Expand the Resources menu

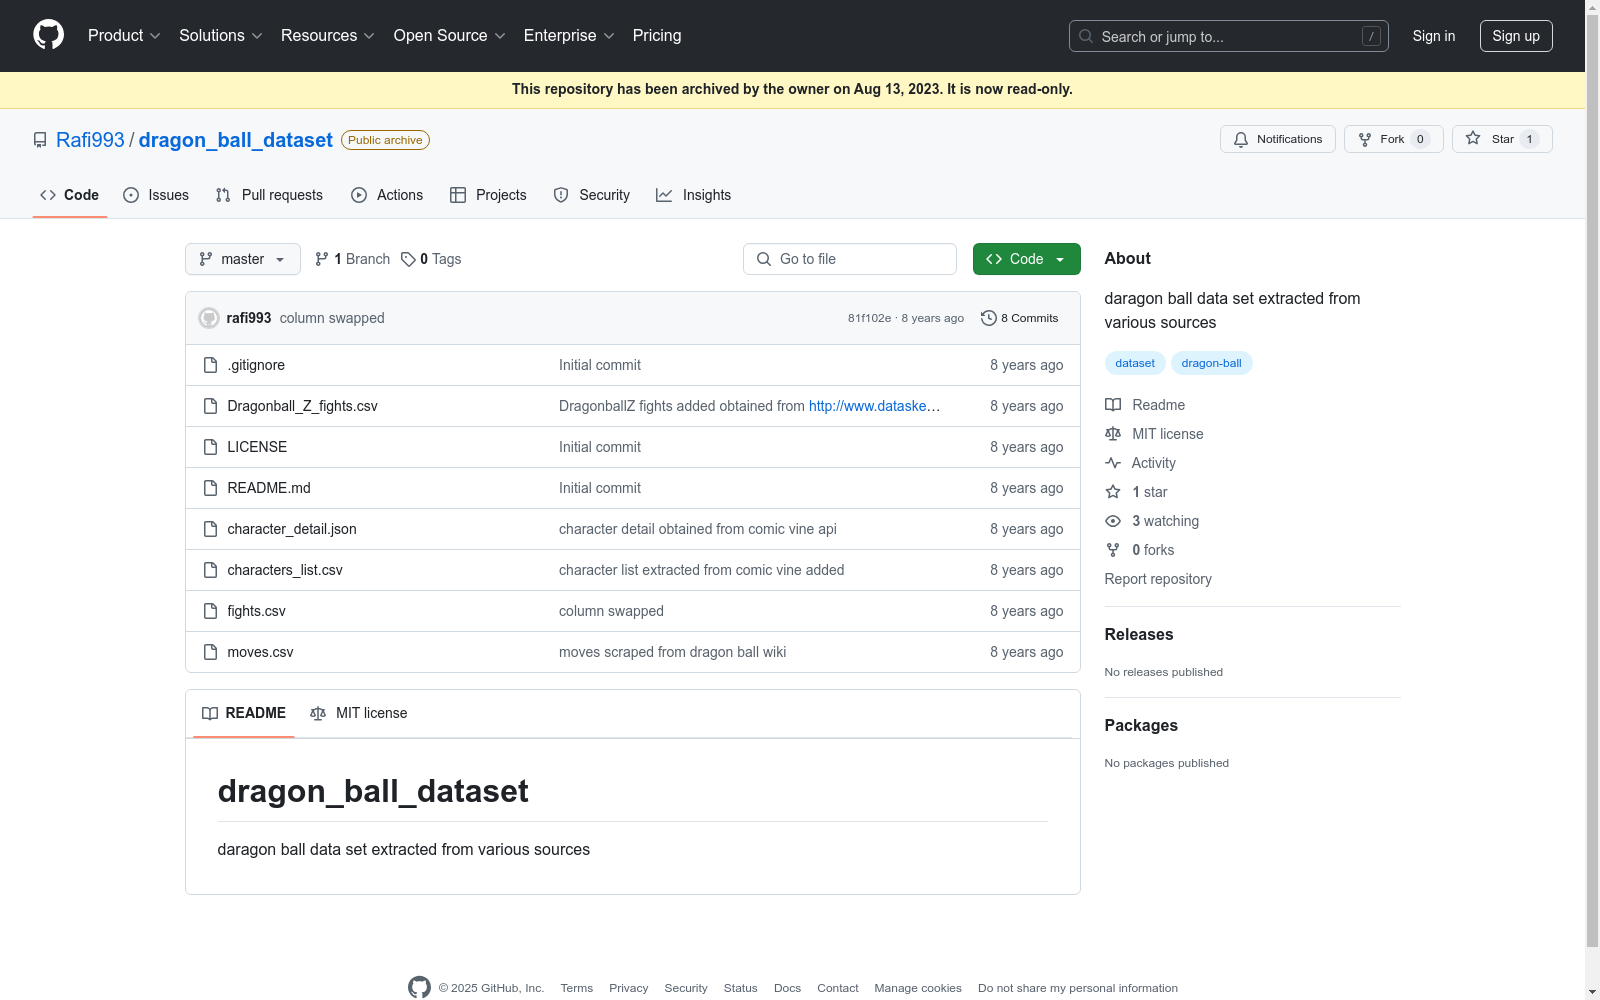(328, 35)
